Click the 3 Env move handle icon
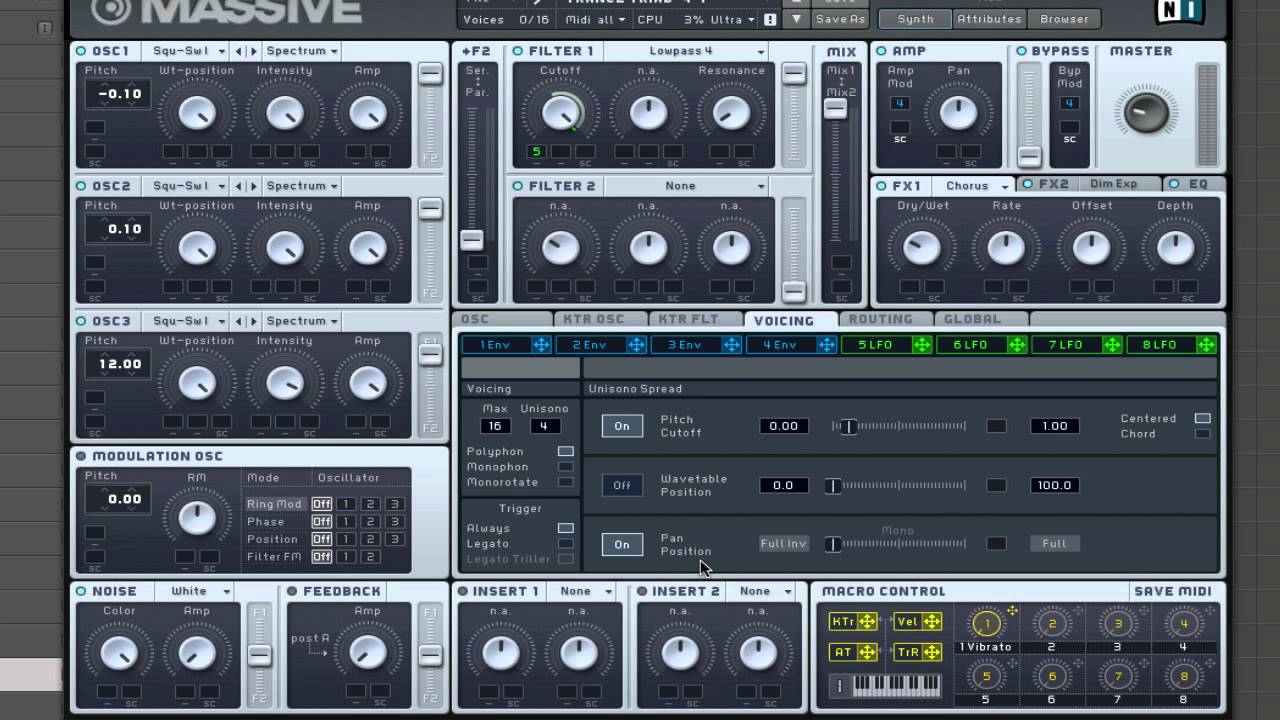The width and height of the screenshot is (1280, 720). pyautogui.click(x=731, y=345)
